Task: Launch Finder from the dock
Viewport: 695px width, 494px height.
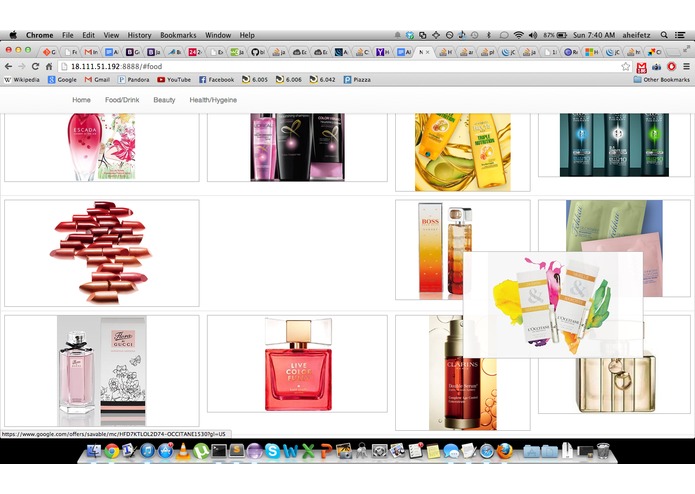Action: click(94, 451)
